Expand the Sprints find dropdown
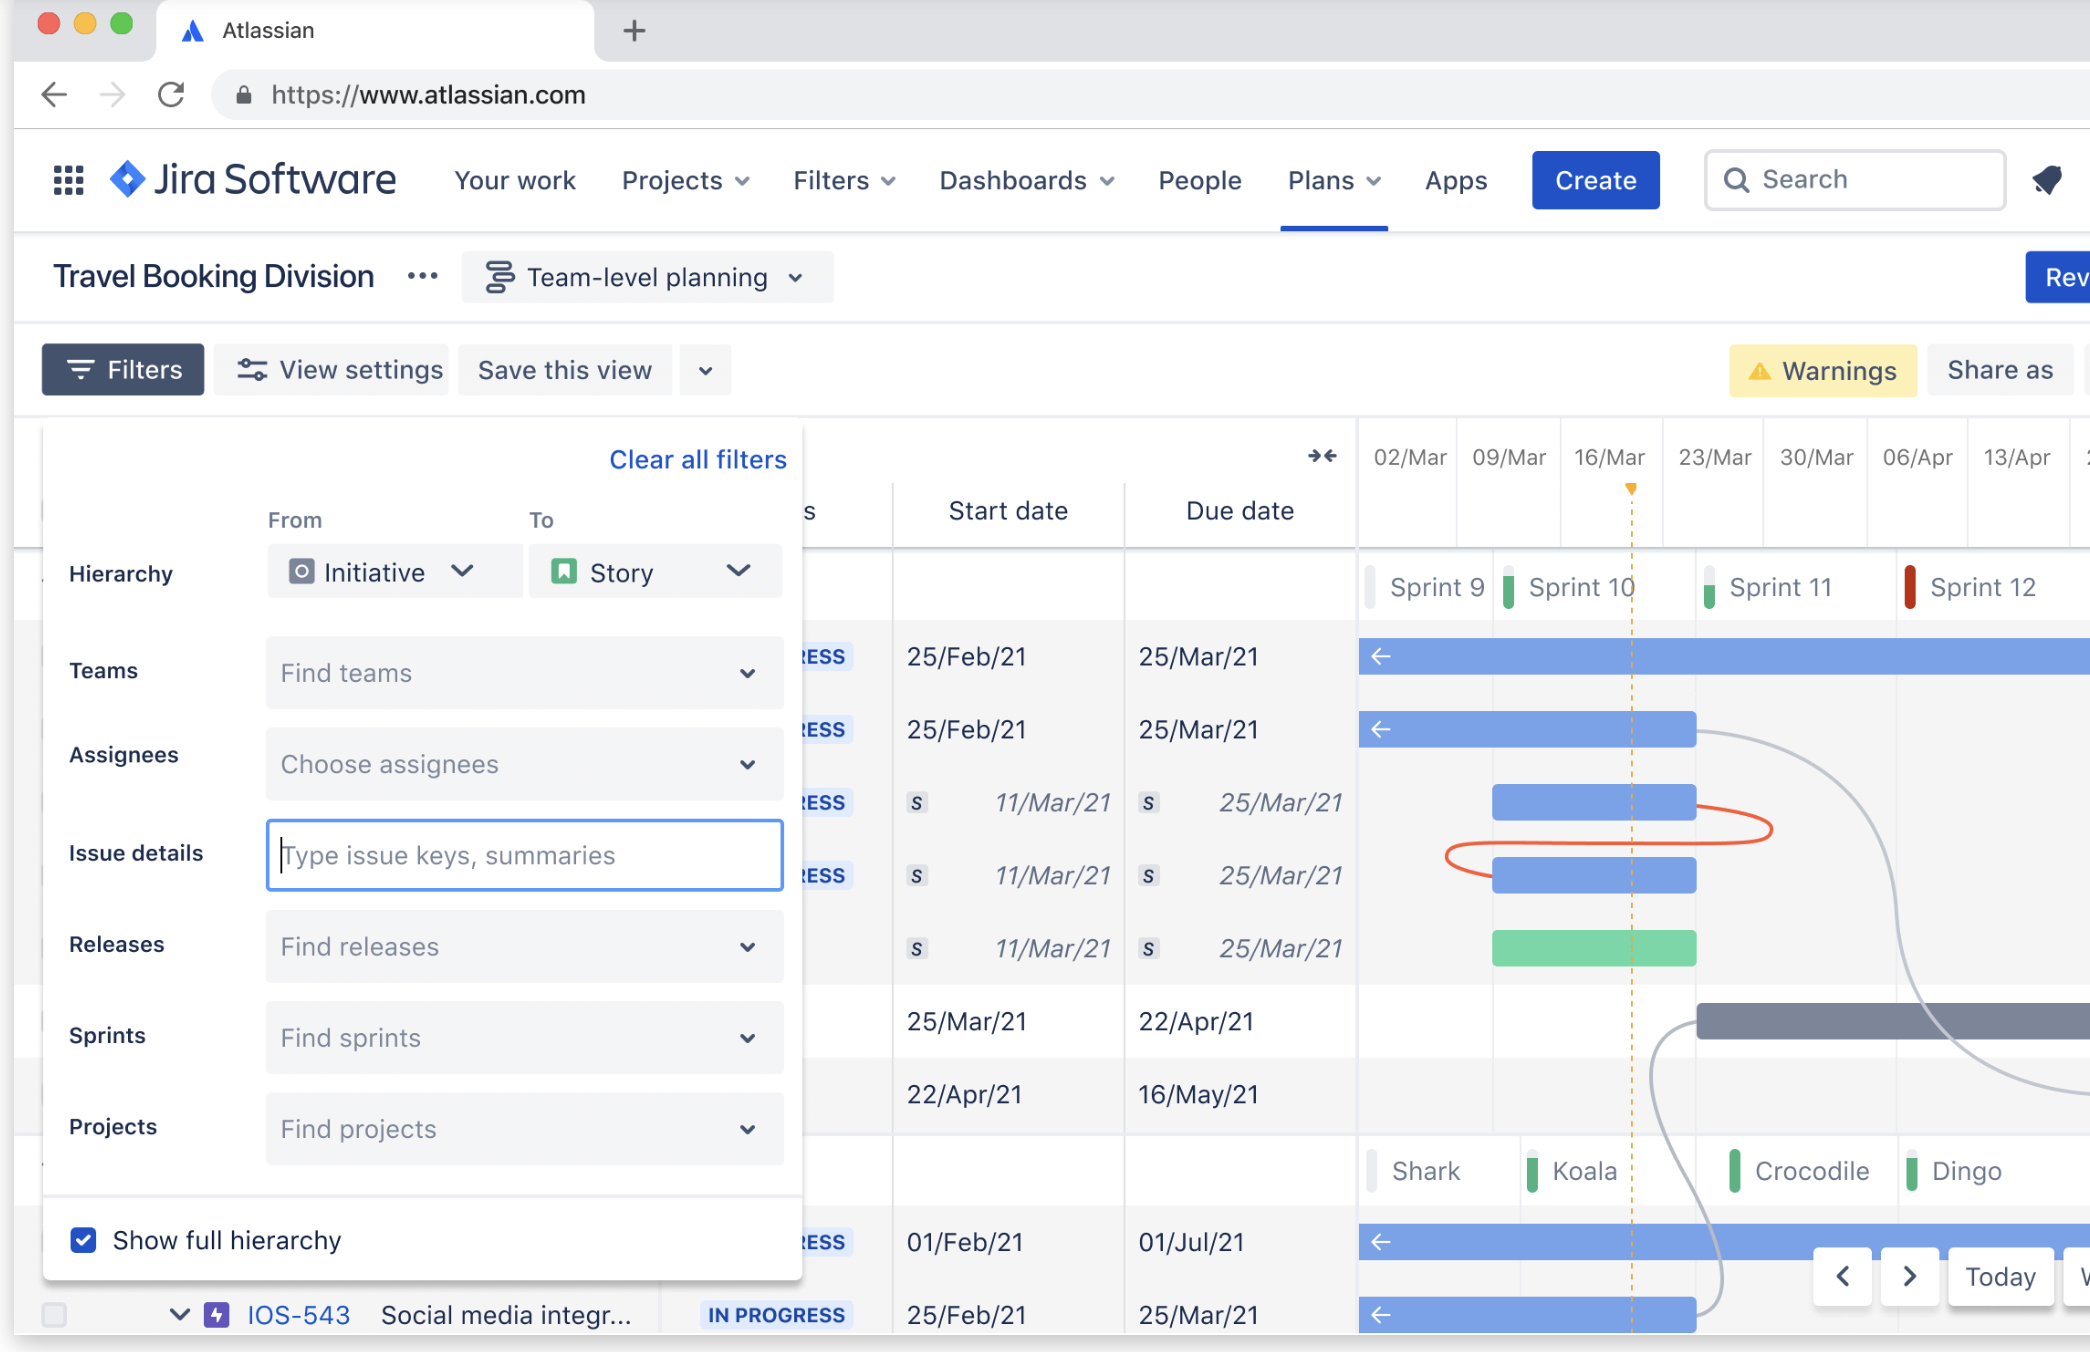Image resolution: width=2090 pixels, height=1352 pixels. pos(746,1037)
